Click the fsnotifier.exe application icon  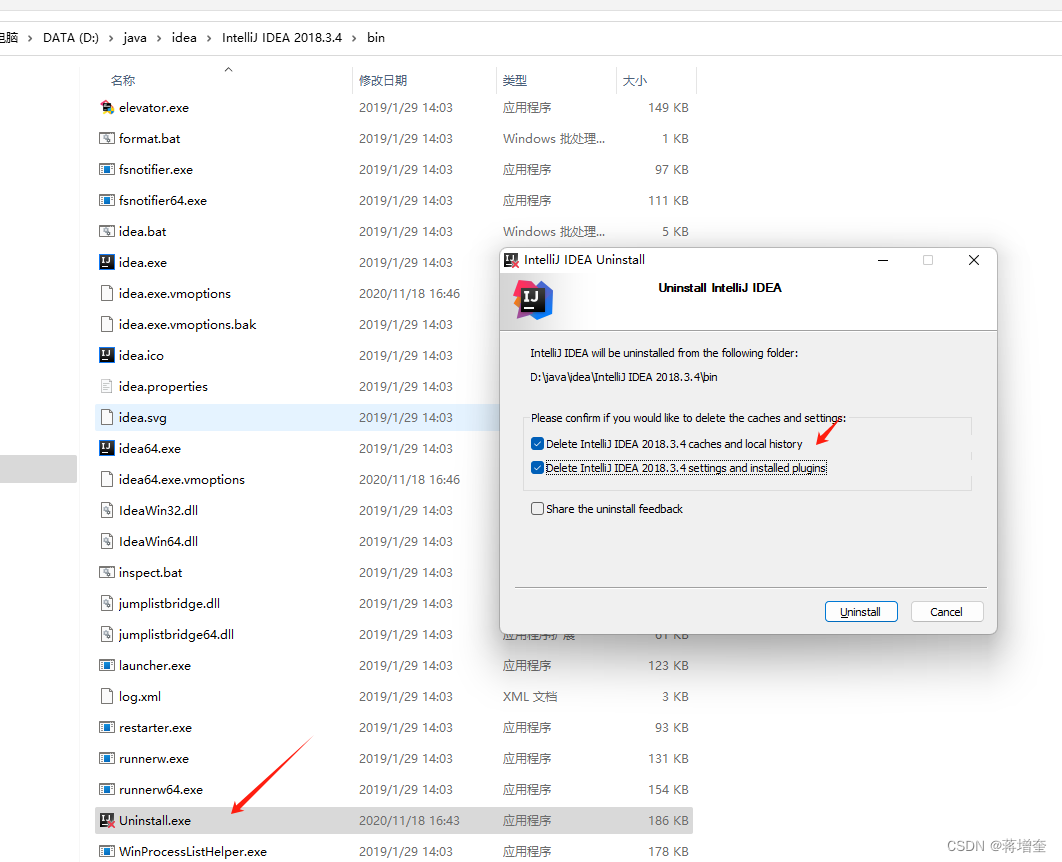coord(106,169)
